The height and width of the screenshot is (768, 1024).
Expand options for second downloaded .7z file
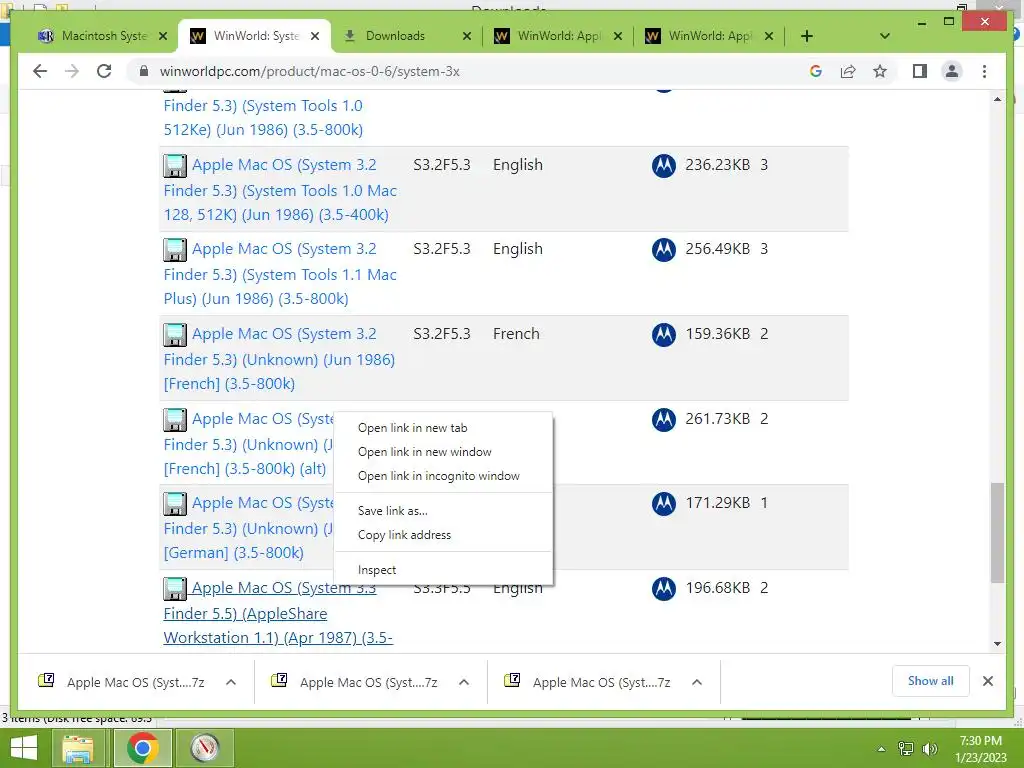[464, 682]
